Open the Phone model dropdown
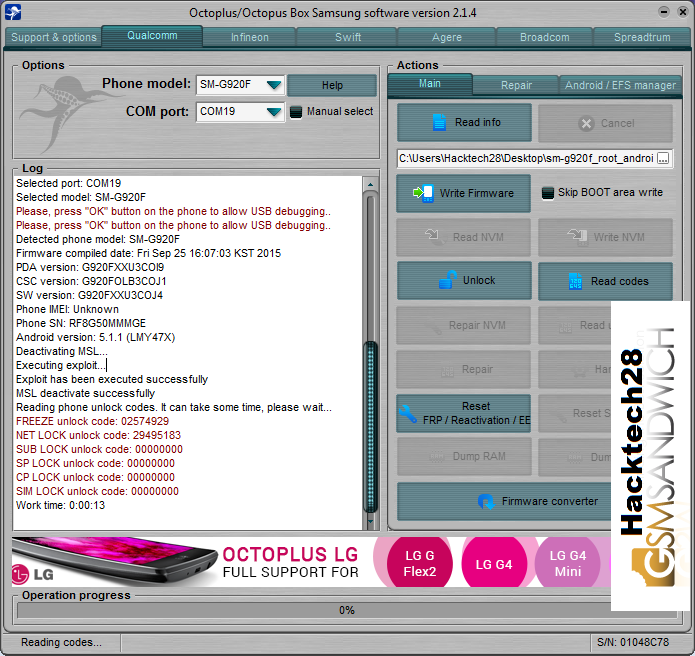This screenshot has width=695, height=656. click(274, 84)
